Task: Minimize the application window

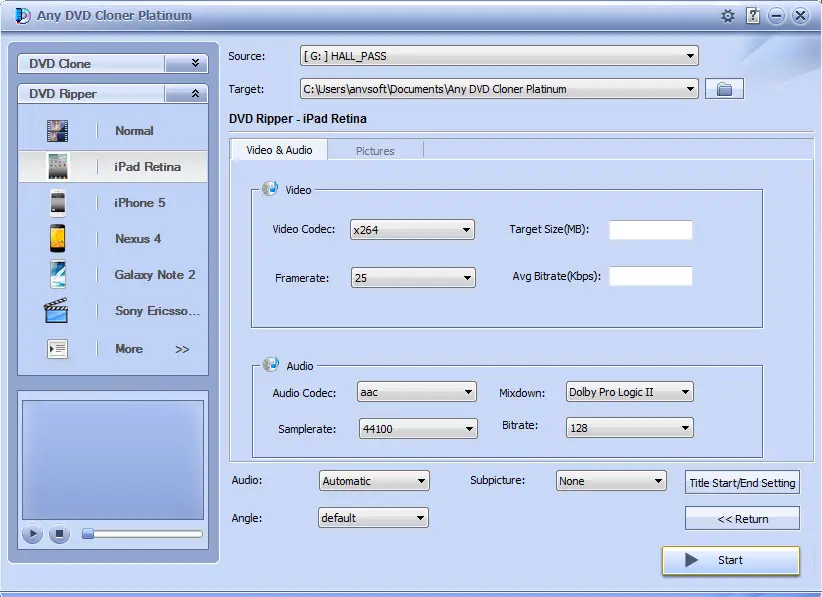Action: coord(776,16)
